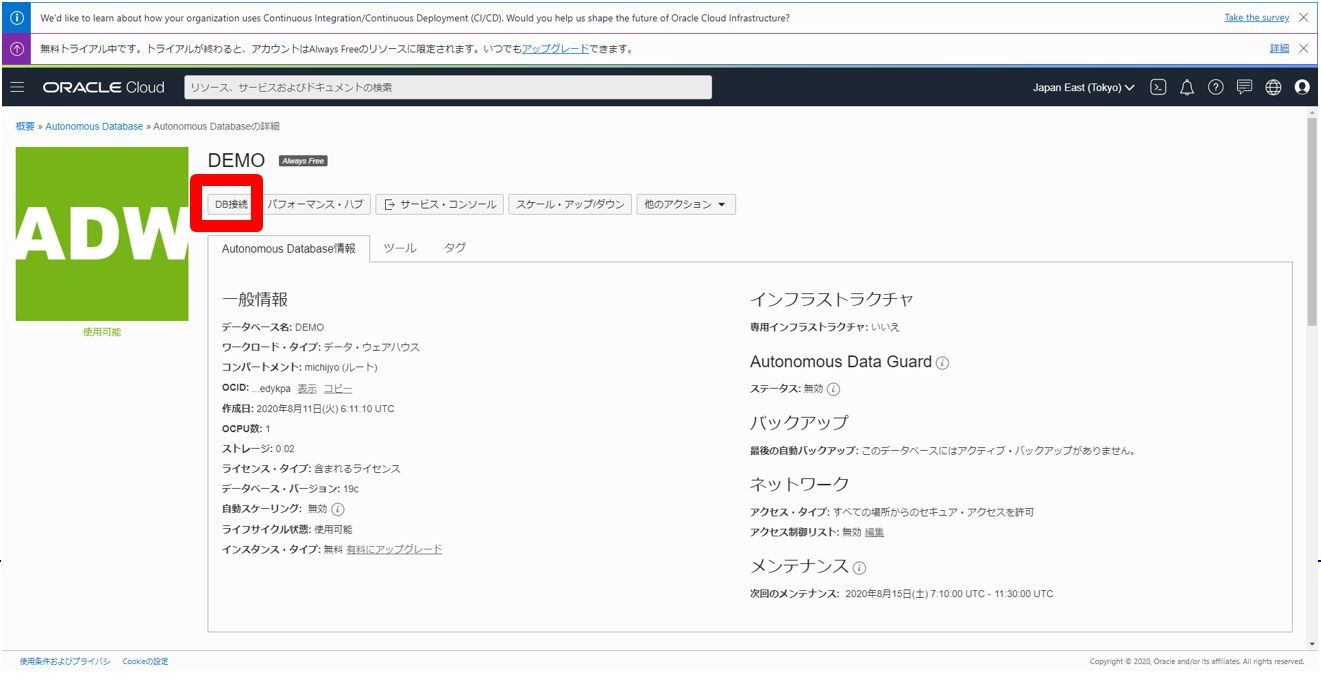Click the info icon next to 自動スケーリング
This screenshot has width=1321, height=685.
pyautogui.click(x=338, y=509)
